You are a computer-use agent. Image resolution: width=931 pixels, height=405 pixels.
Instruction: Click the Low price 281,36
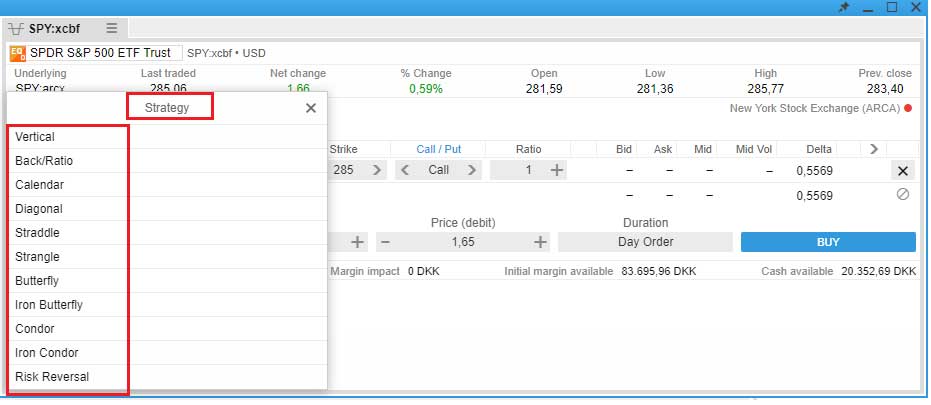click(x=656, y=89)
